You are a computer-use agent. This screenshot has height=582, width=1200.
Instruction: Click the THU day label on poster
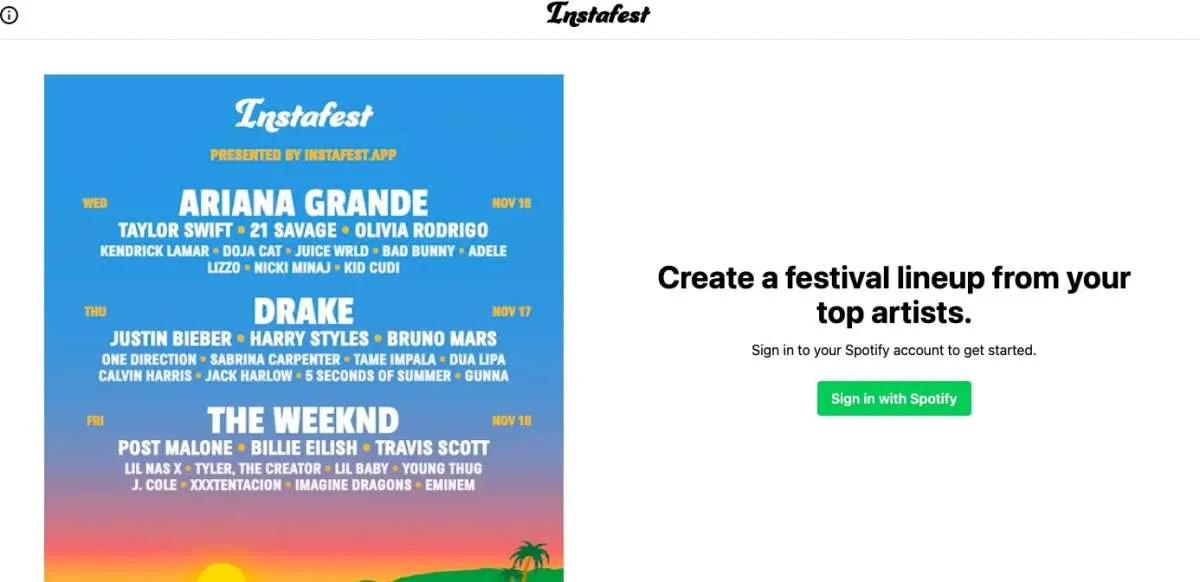tap(95, 312)
